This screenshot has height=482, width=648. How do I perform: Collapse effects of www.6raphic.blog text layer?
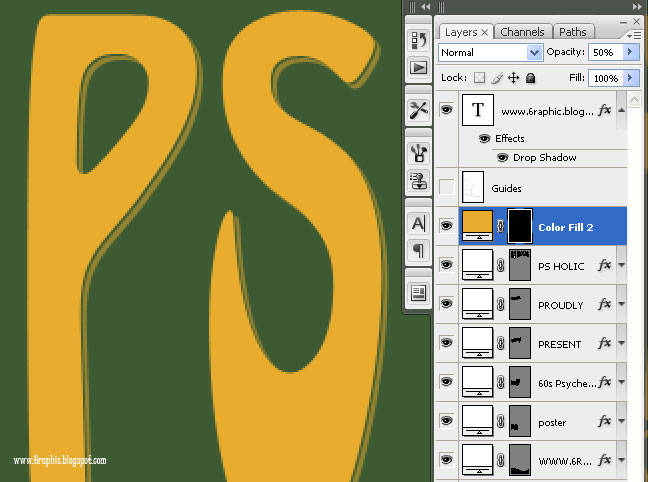coord(622,110)
